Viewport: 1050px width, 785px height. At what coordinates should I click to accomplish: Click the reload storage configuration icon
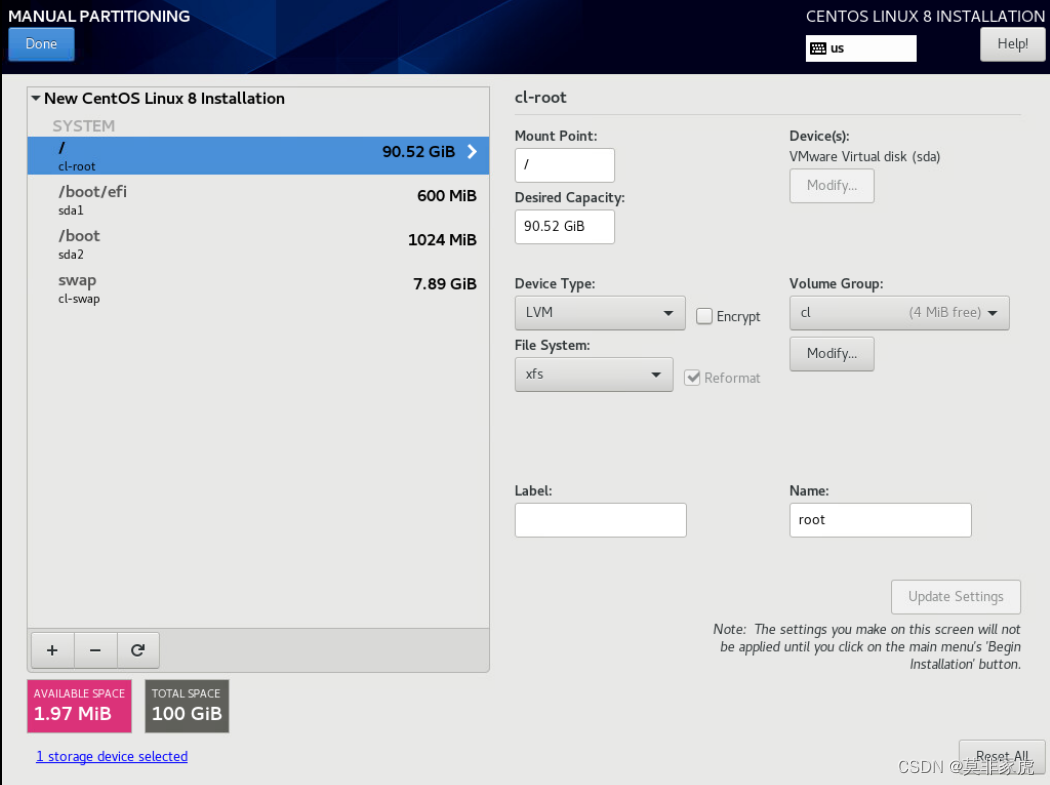pos(138,650)
